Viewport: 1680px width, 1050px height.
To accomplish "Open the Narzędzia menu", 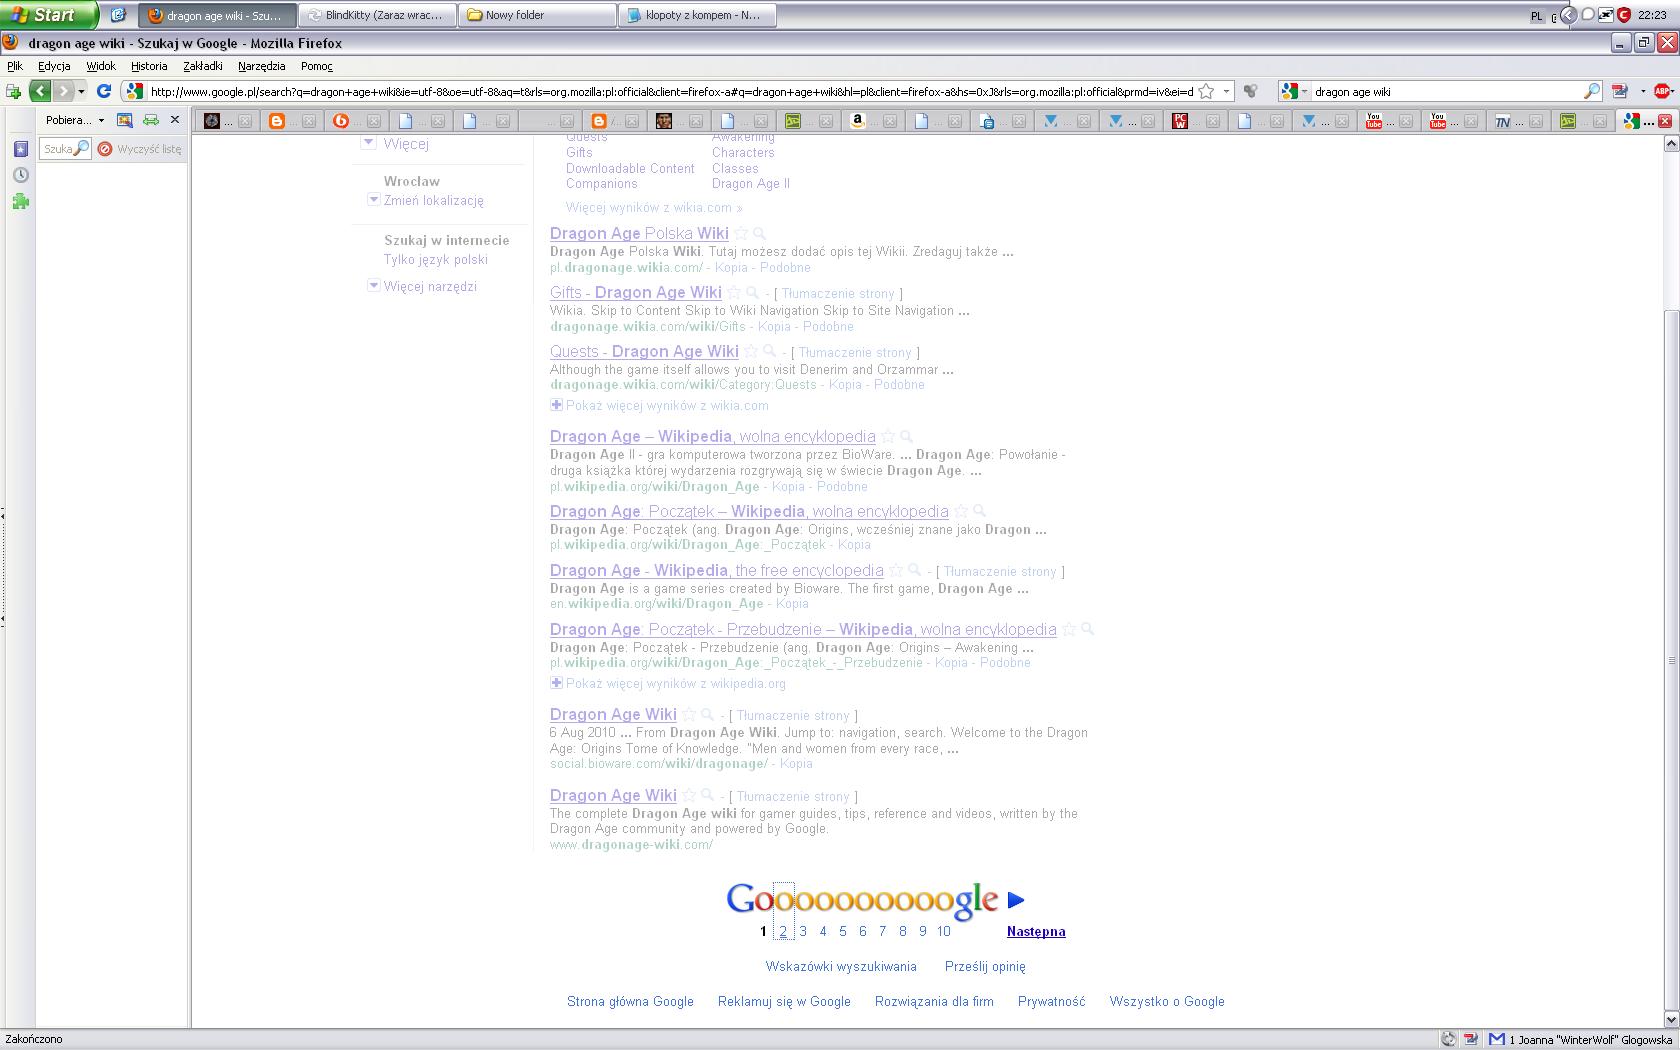I will [262, 66].
